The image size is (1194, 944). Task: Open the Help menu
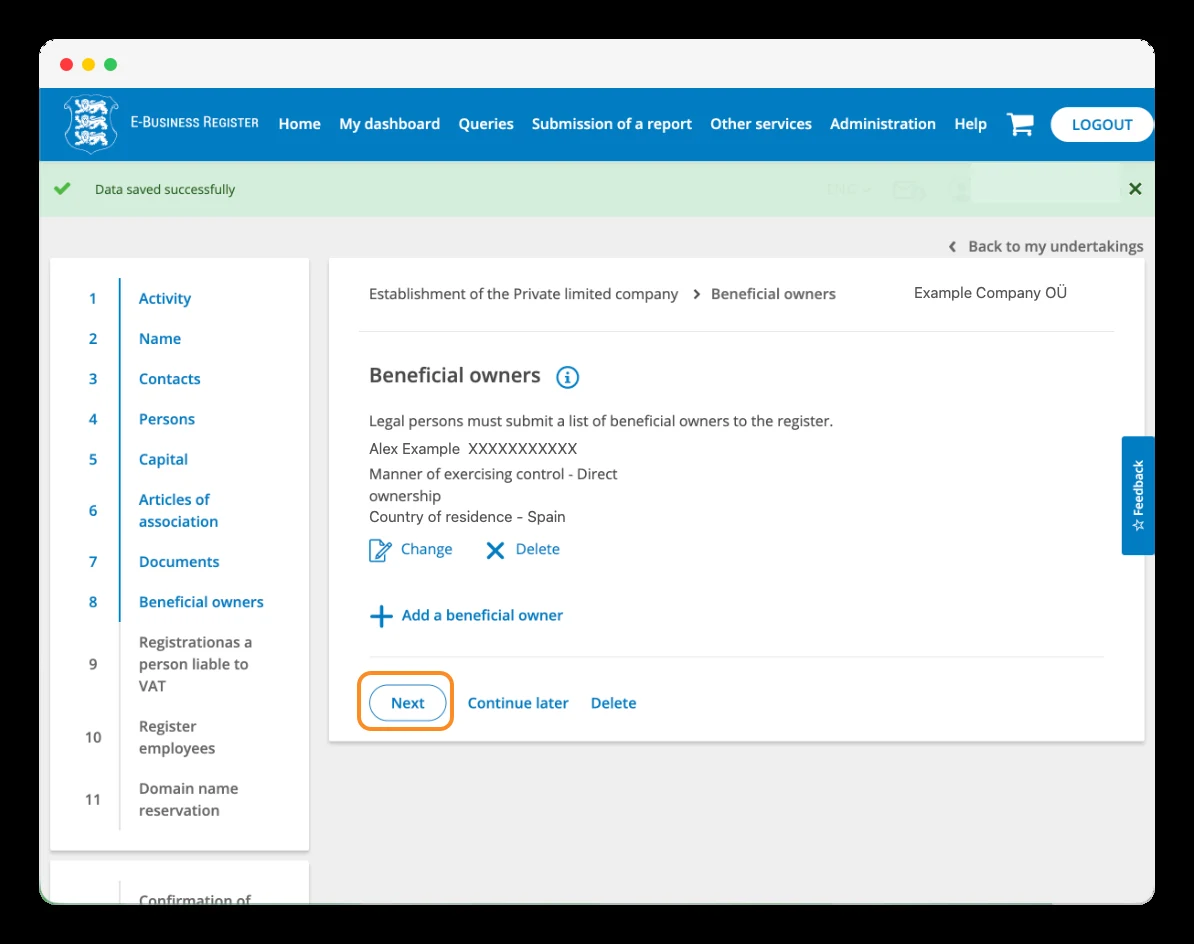point(970,124)
